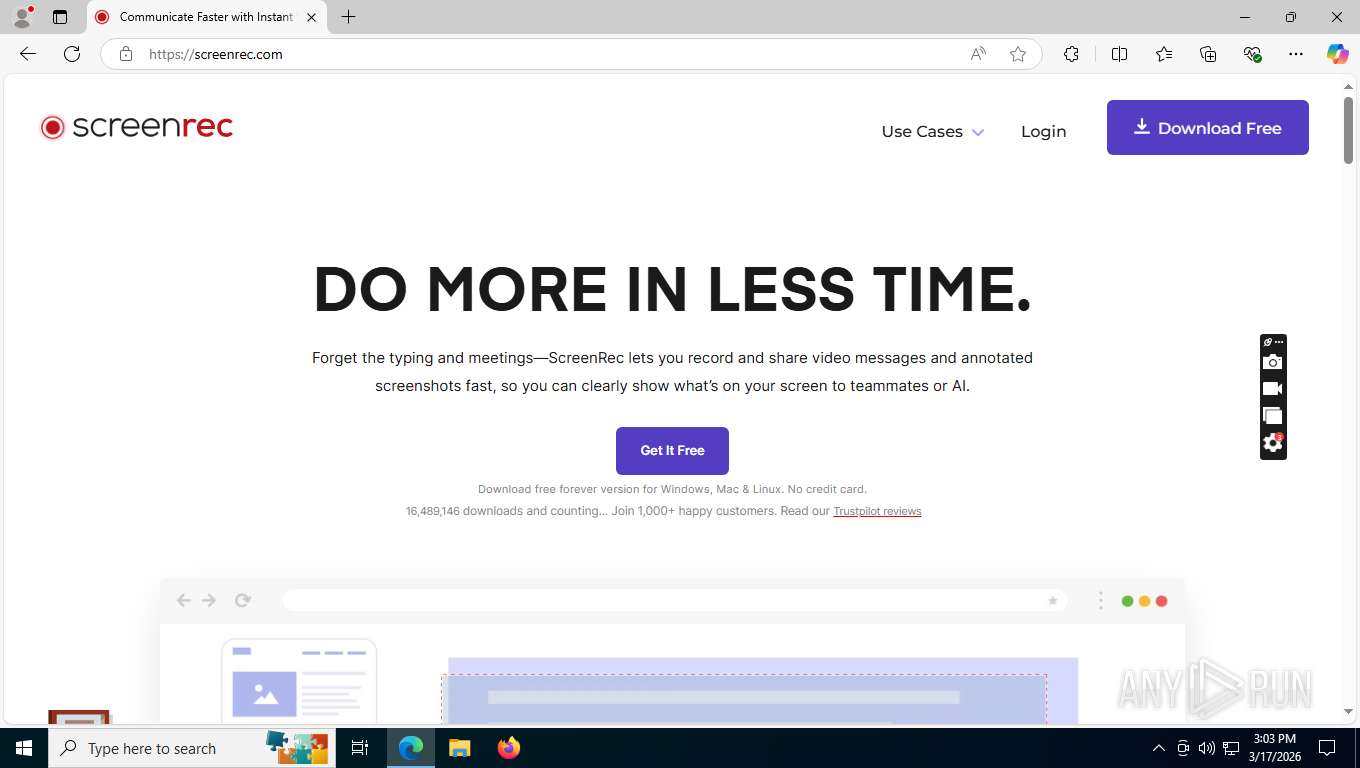Image resolution: width=1360 pixels, height=768 pixels.
Task: Take a screenshot with the ScreenRec camera icon
Action: tap(1272, 362)
